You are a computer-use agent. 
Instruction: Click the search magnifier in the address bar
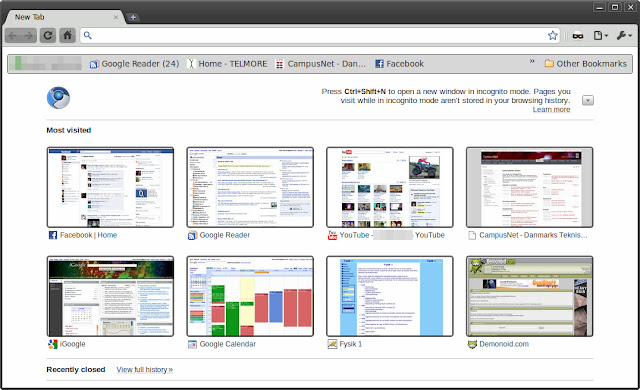(x=87, y=35)
